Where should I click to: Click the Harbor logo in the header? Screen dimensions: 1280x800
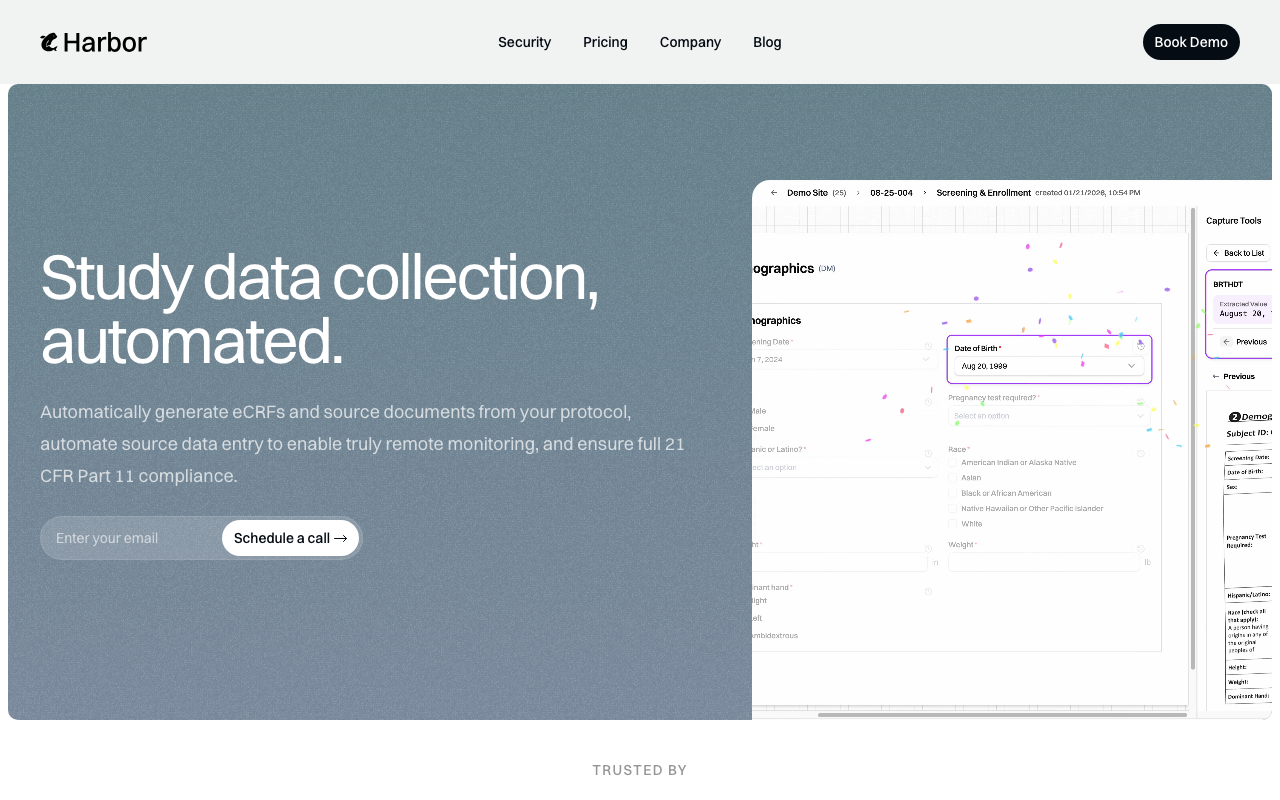93,42
